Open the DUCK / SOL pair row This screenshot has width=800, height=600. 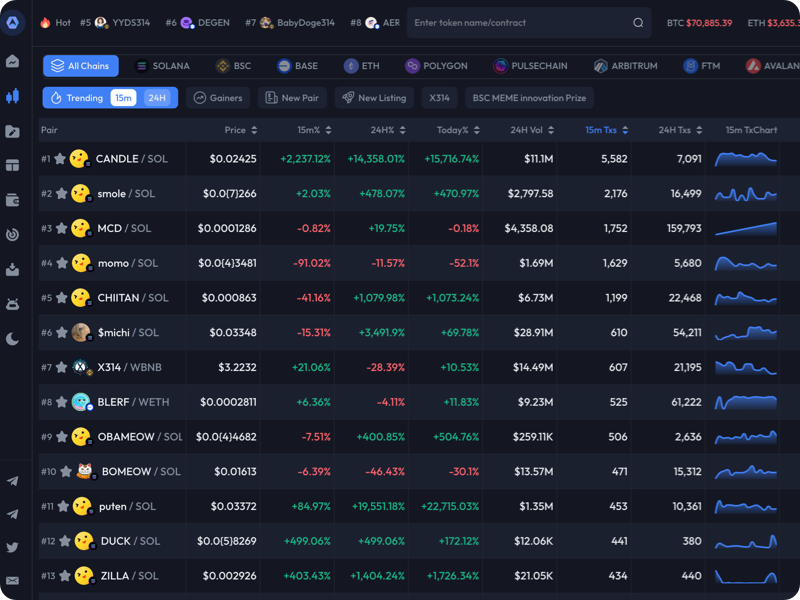click(x=418, y=541)
